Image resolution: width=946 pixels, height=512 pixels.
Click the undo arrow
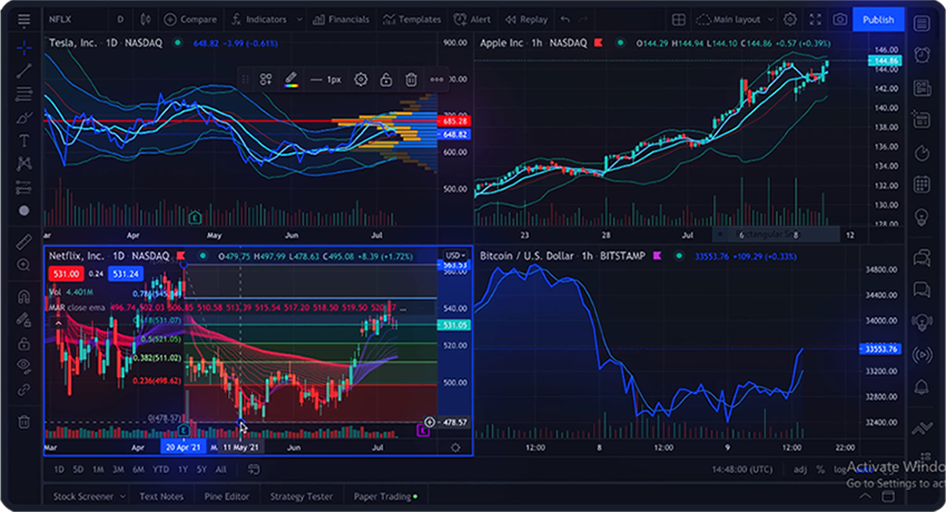click(x=565, y=19)
